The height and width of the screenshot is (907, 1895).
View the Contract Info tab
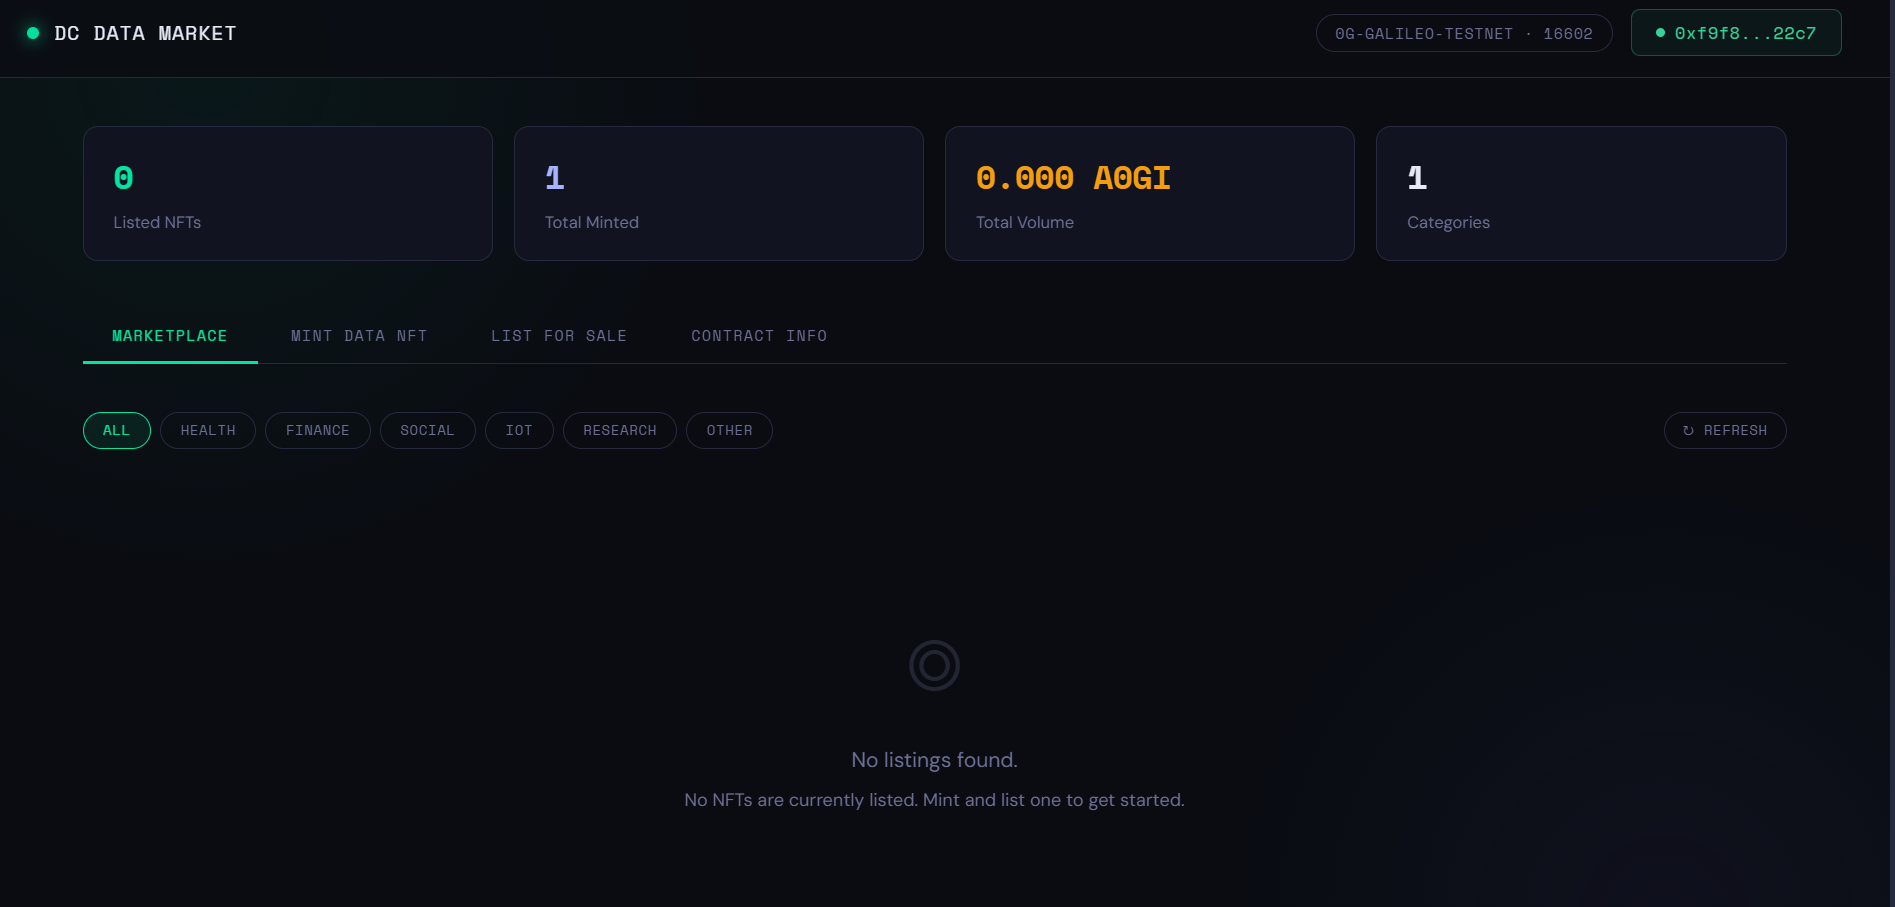[759, 336]
